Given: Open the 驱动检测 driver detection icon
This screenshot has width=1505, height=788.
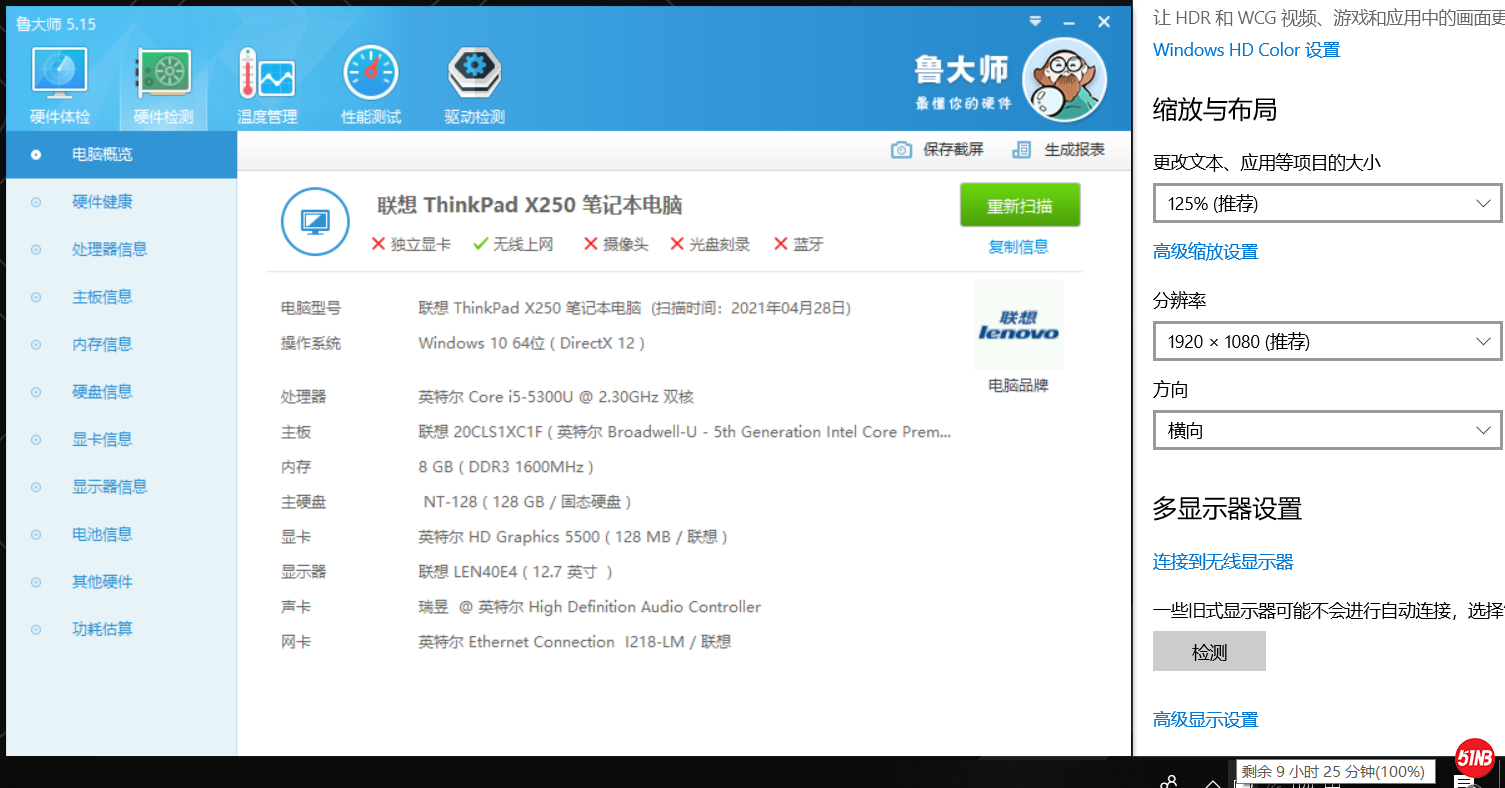Looking at the screenshot, I should (474, 74).
